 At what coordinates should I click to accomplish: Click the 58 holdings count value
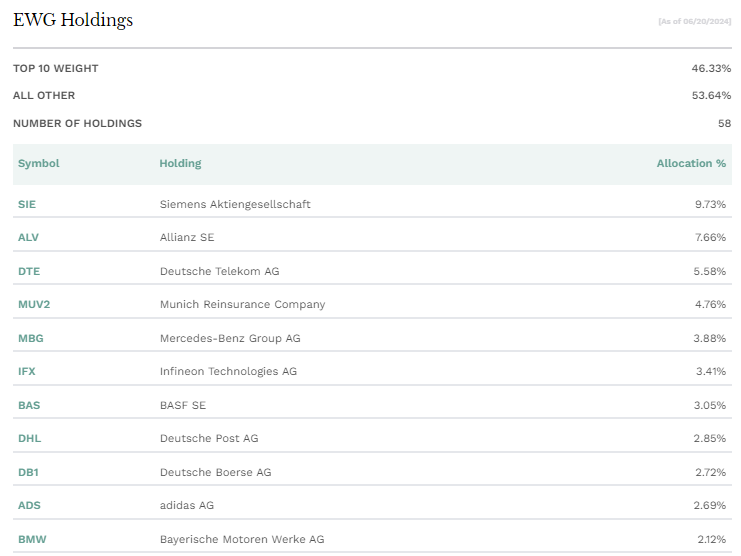point(724,123)
